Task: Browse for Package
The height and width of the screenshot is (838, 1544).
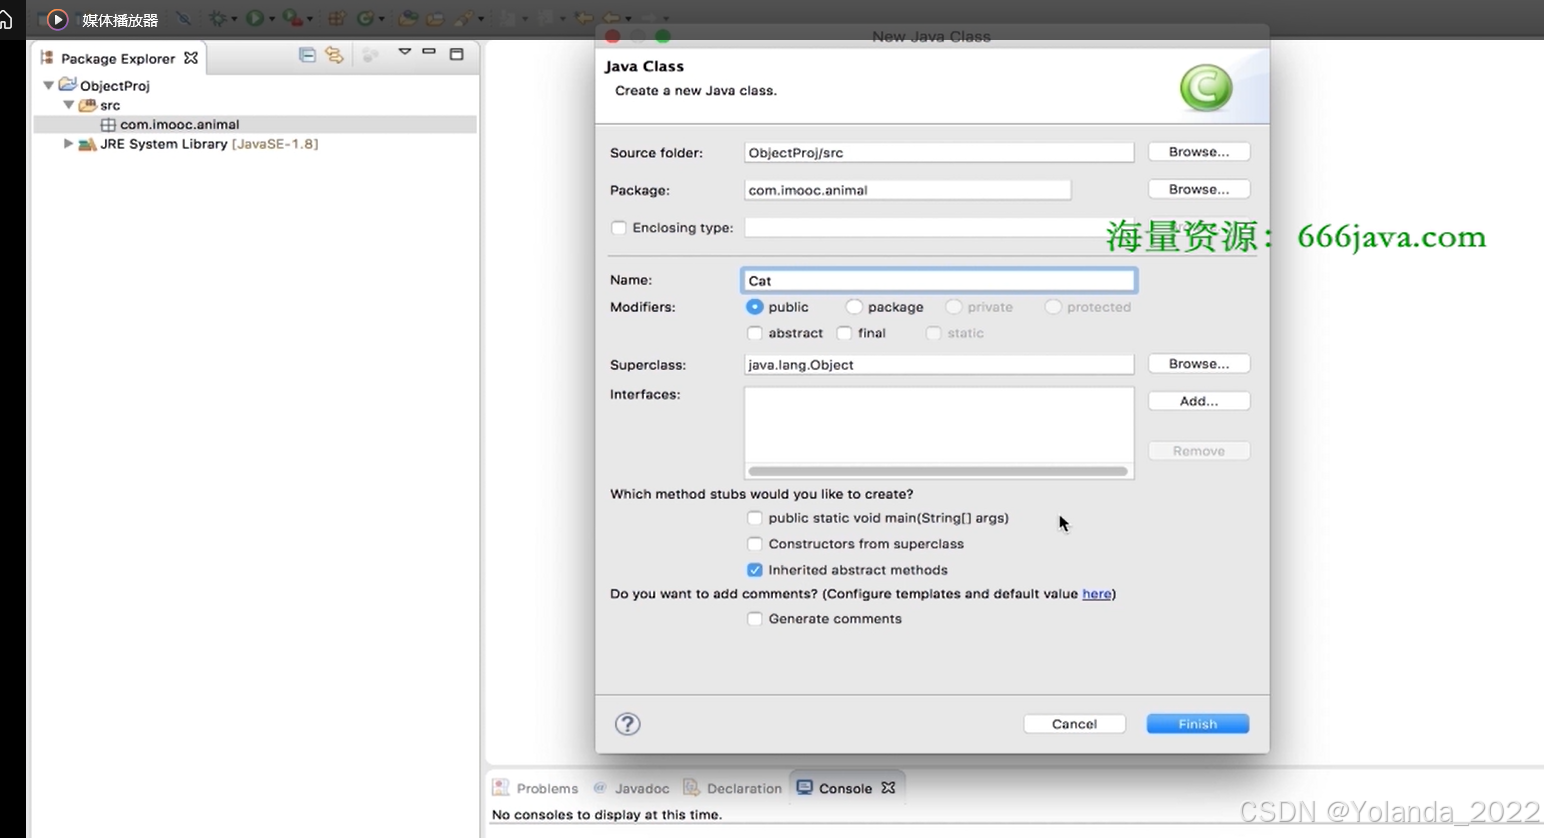Action: [x=1199, y=189]
